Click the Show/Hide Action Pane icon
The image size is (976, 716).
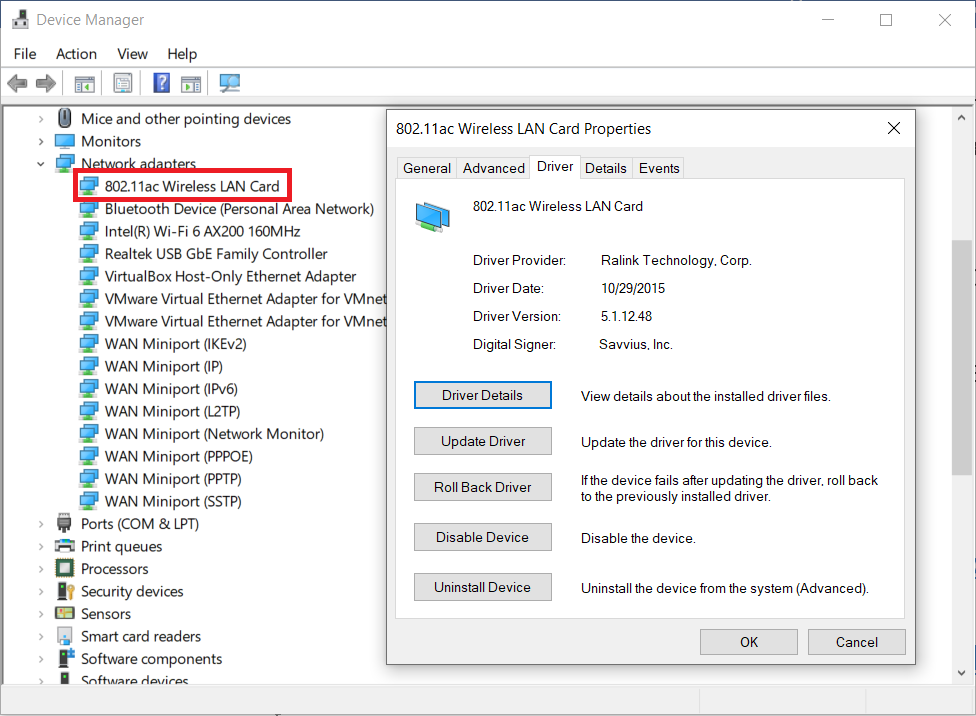pos(191,84)
